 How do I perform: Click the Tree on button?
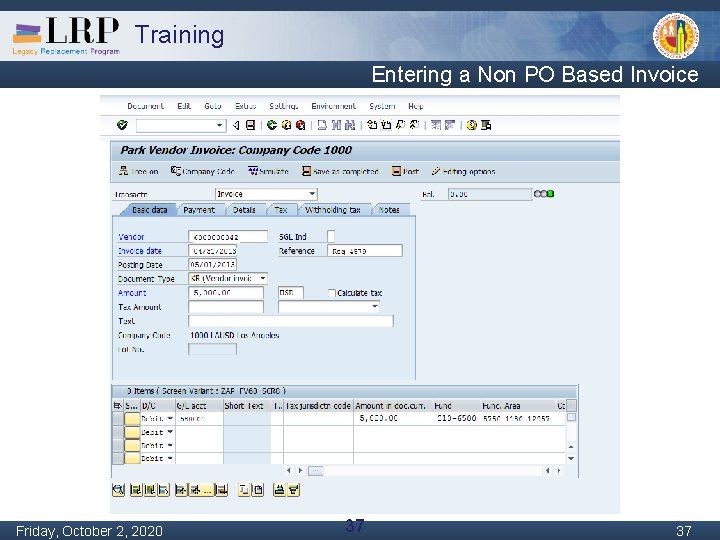click(x=139, y=171)
